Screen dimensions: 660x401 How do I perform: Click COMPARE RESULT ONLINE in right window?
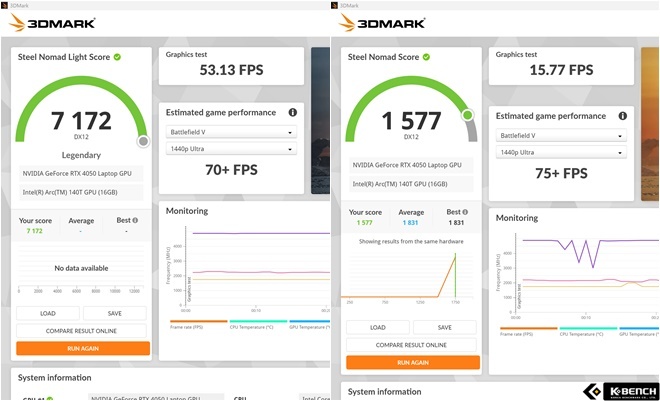pyautogui.click(x=411, y=345)
